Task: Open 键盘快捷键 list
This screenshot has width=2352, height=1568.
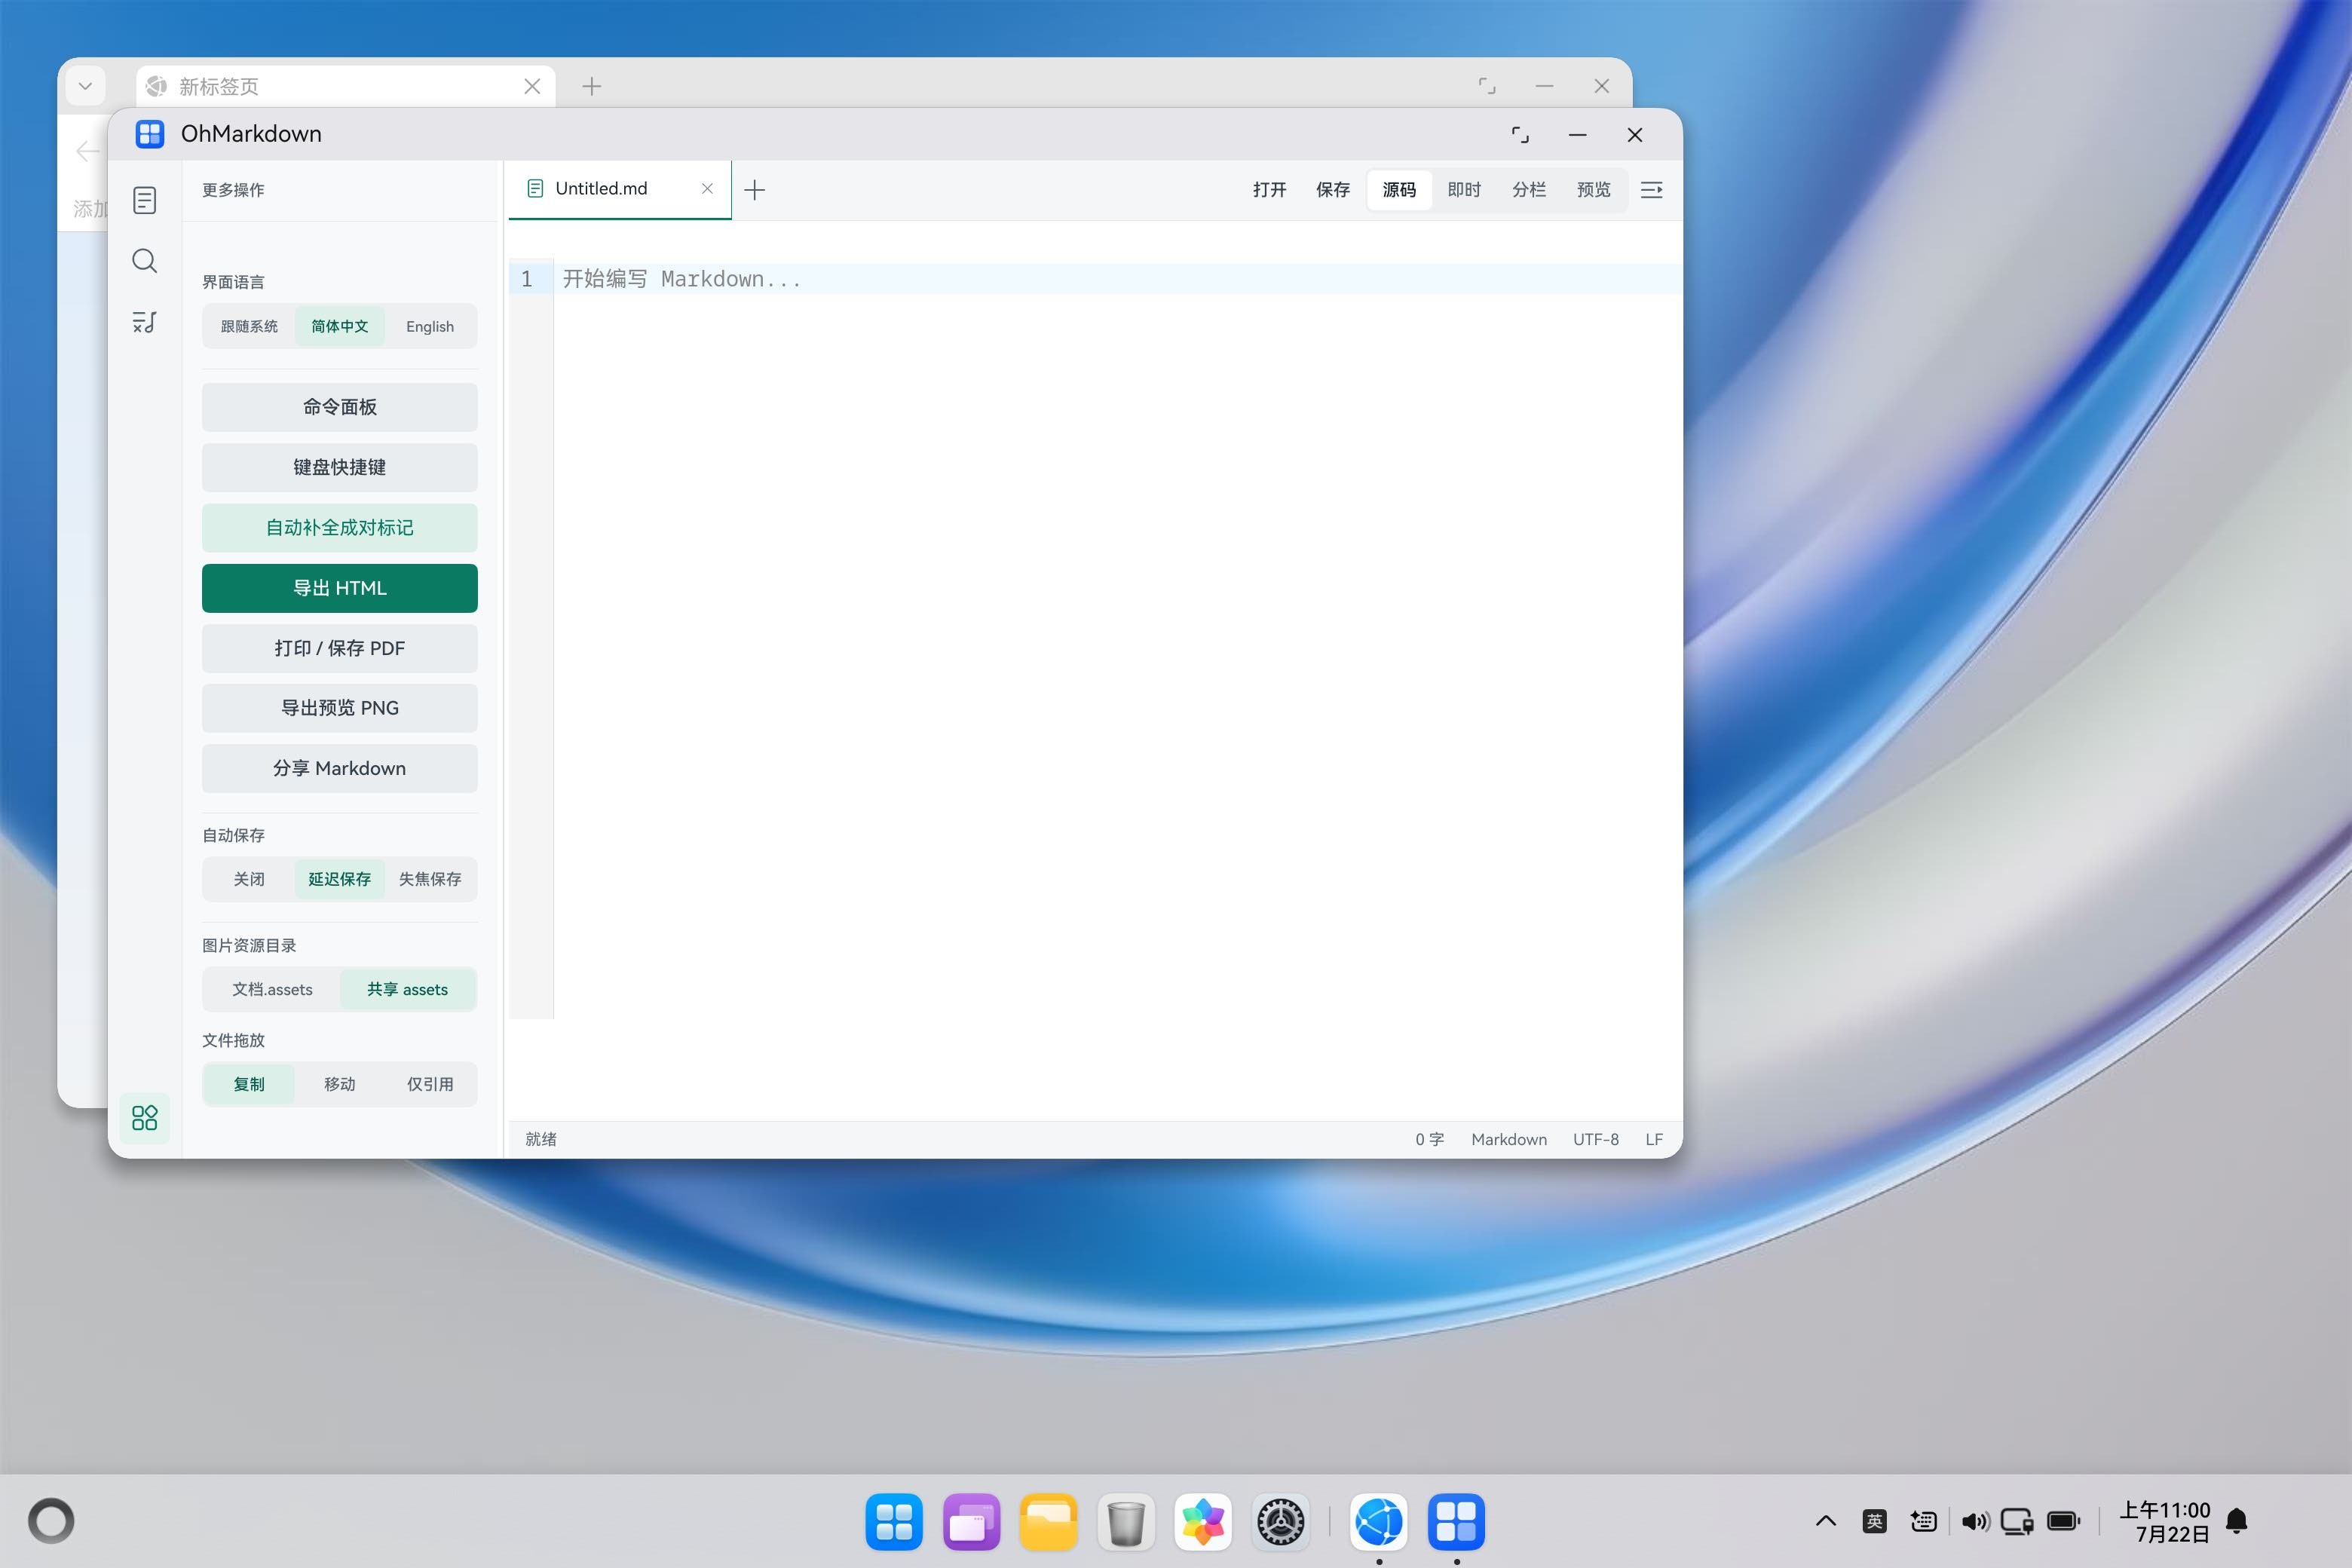Action: pos(340,467)
